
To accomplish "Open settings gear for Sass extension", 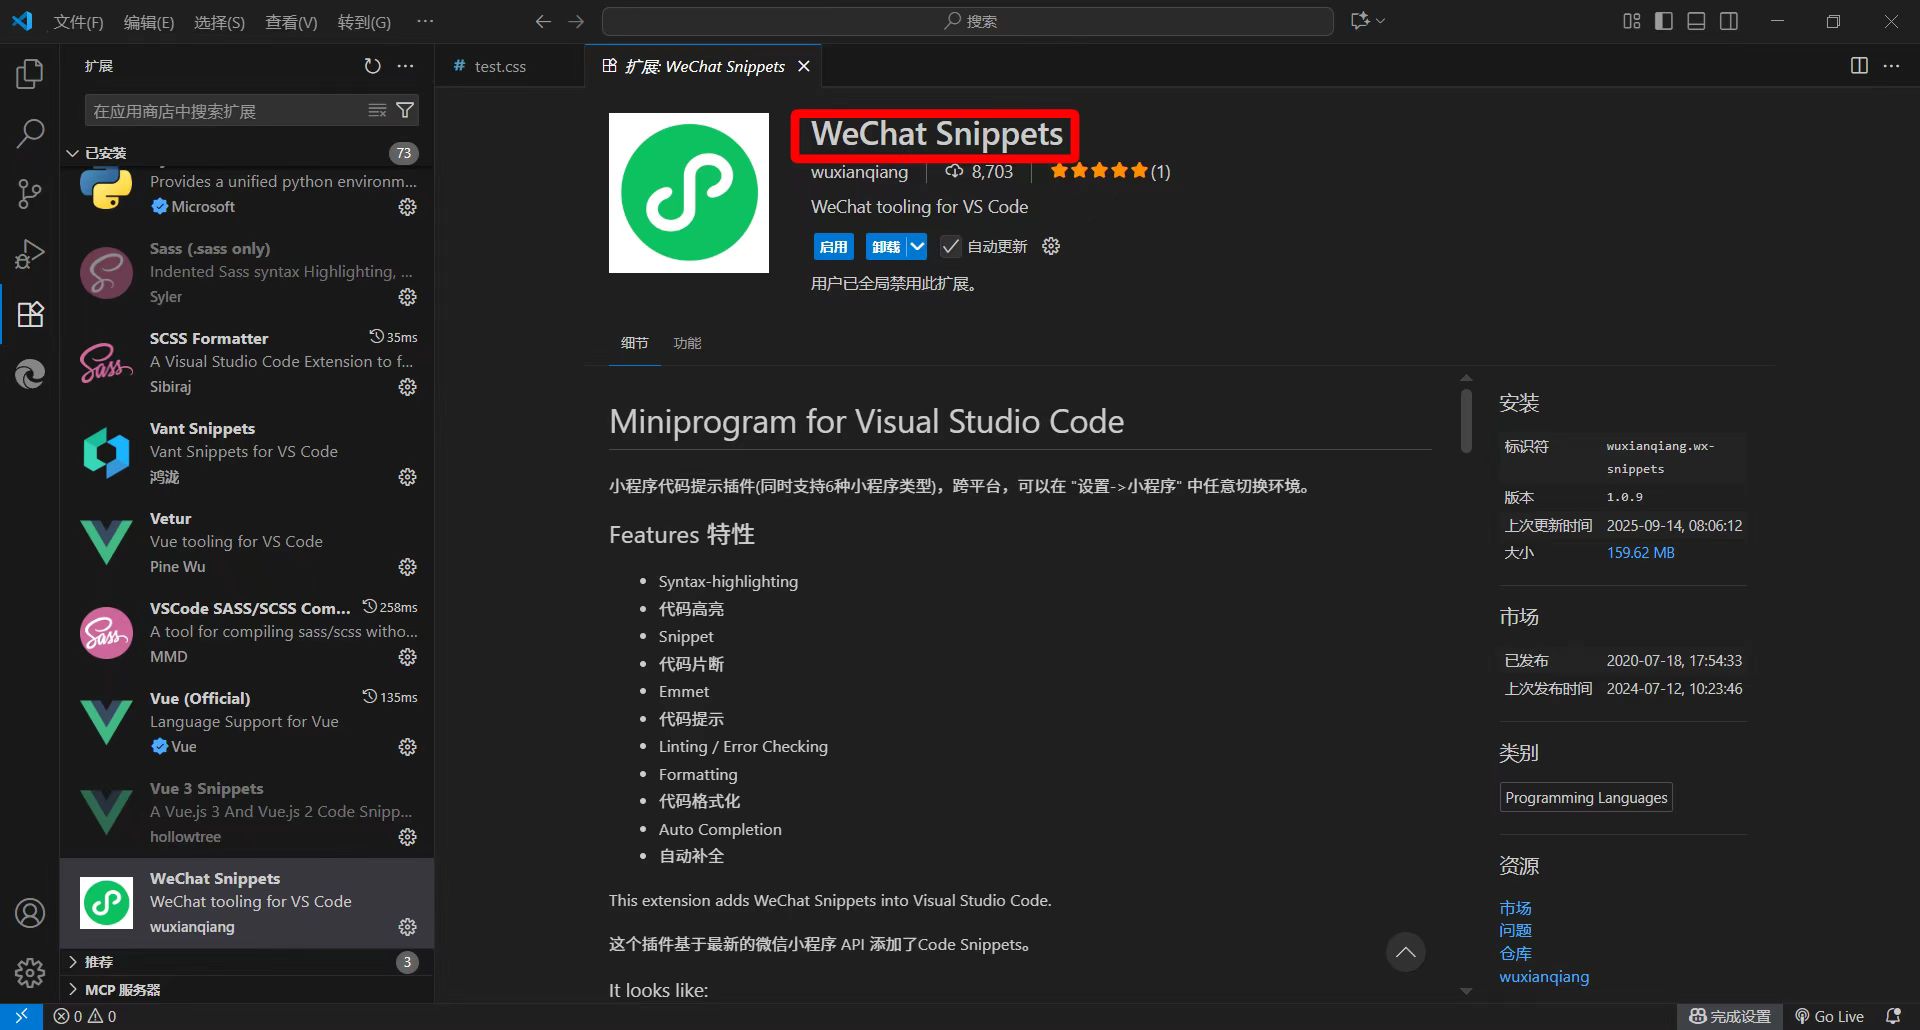I will 407,297.
